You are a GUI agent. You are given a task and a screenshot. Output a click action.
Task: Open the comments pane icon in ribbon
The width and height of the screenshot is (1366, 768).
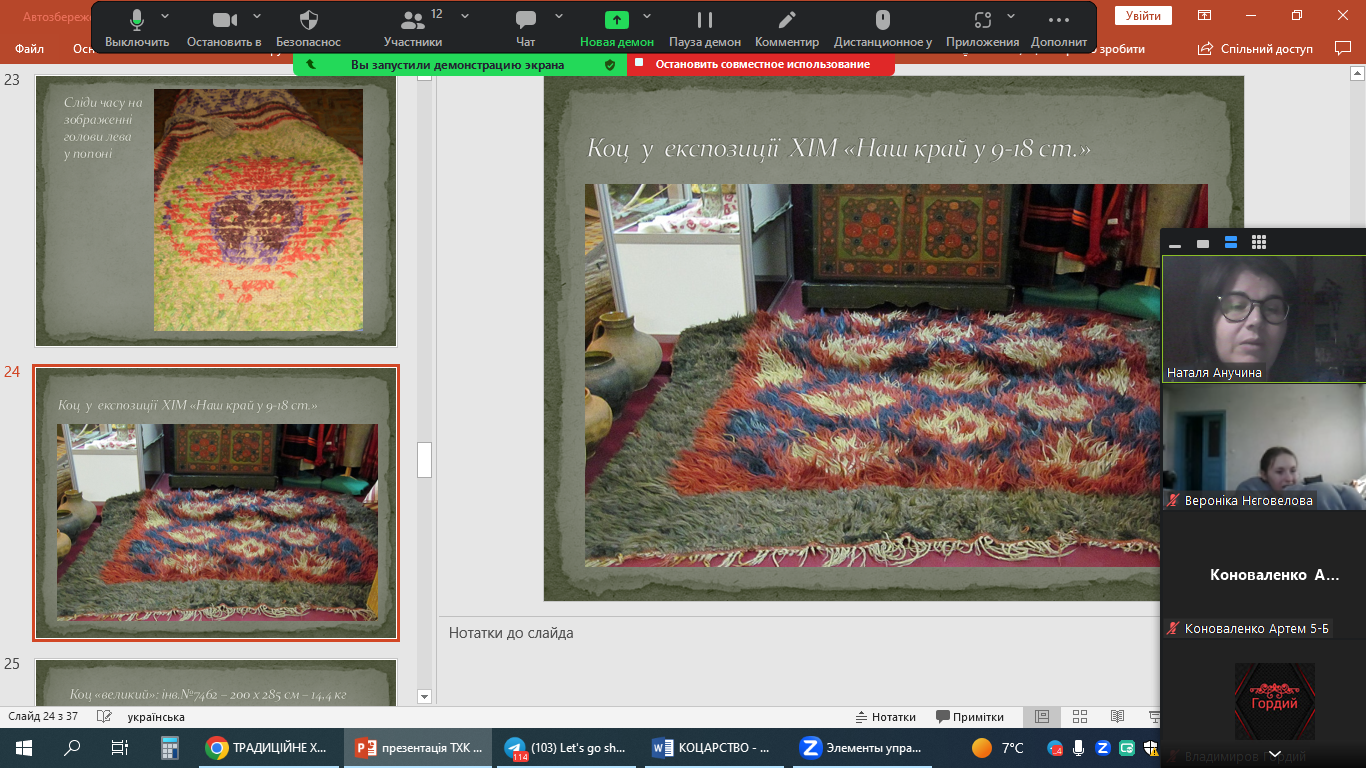tap(1343, 48)
